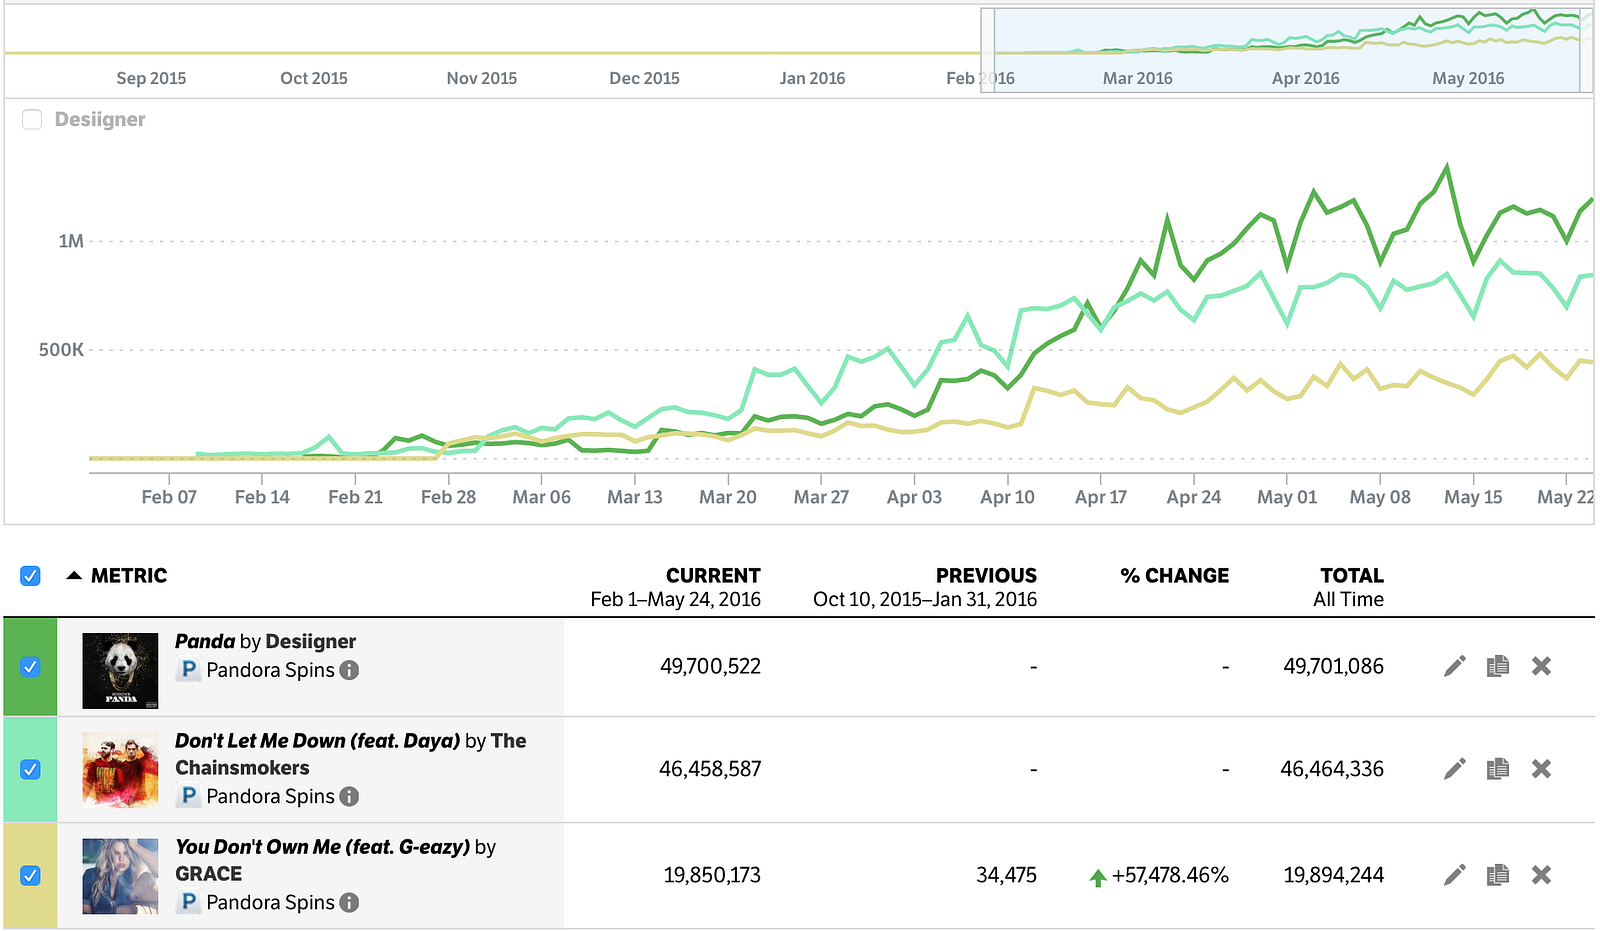Open info icon beside Panda's Pandora Spins
1600x931 pixels.
click(x=349, y=670)
